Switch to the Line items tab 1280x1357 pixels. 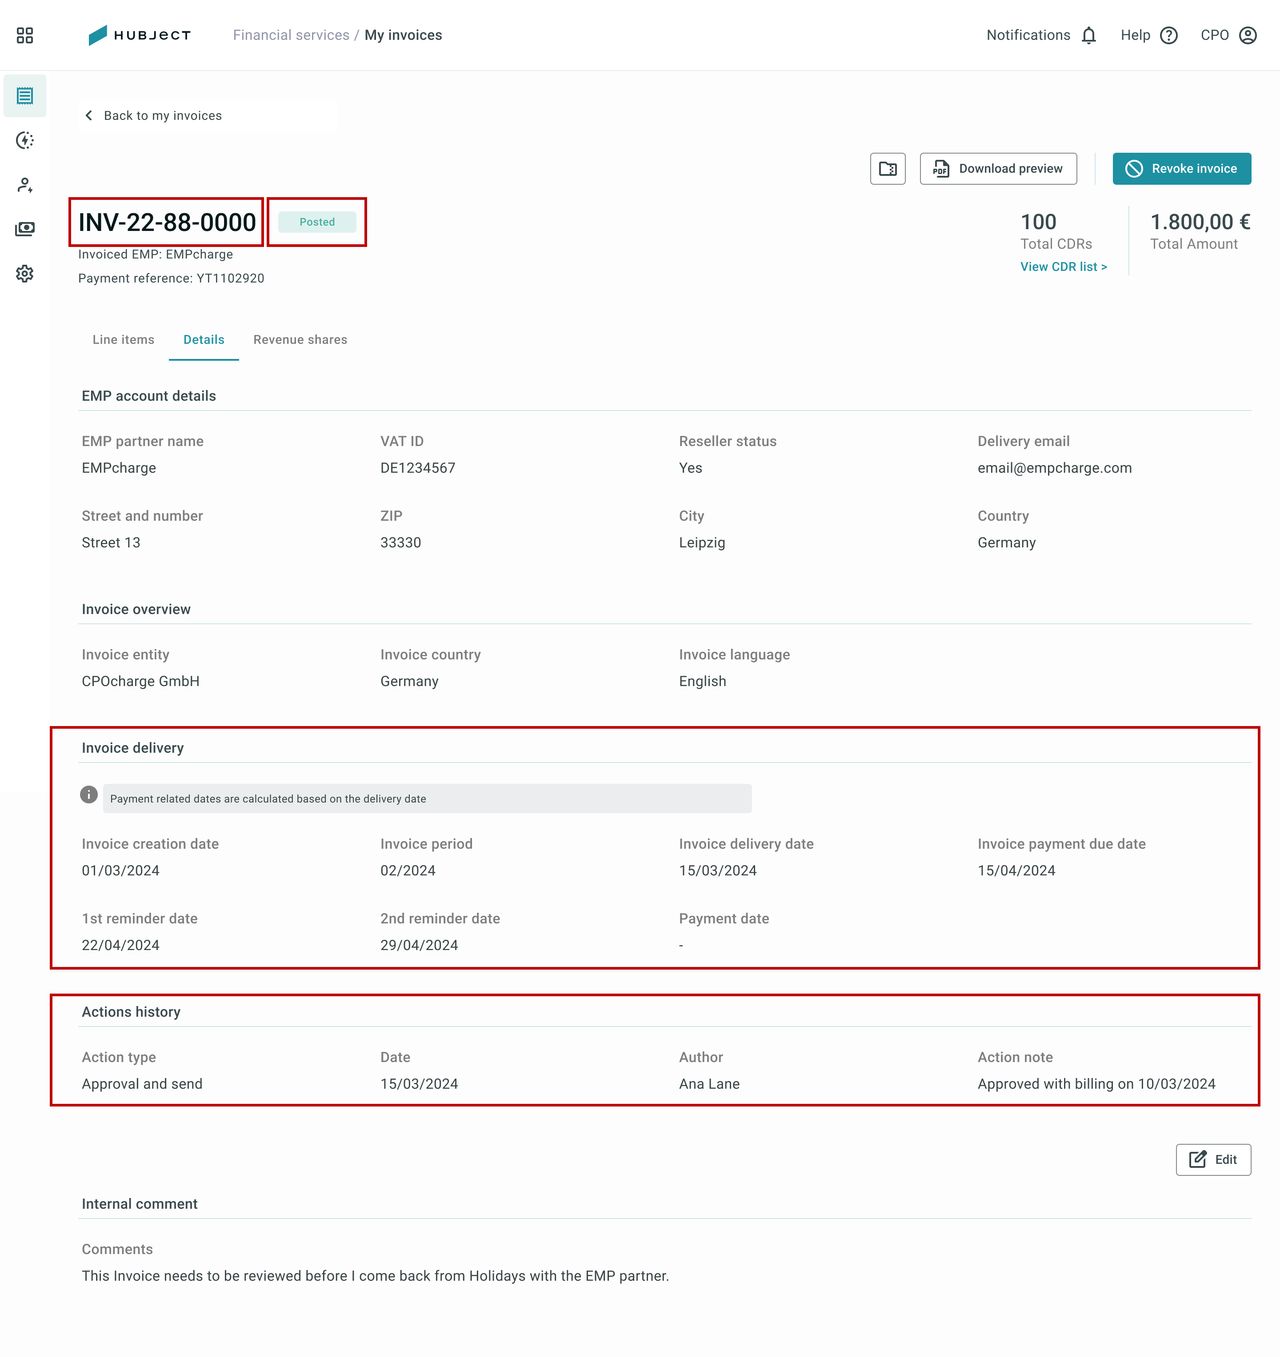click(123, 340)
